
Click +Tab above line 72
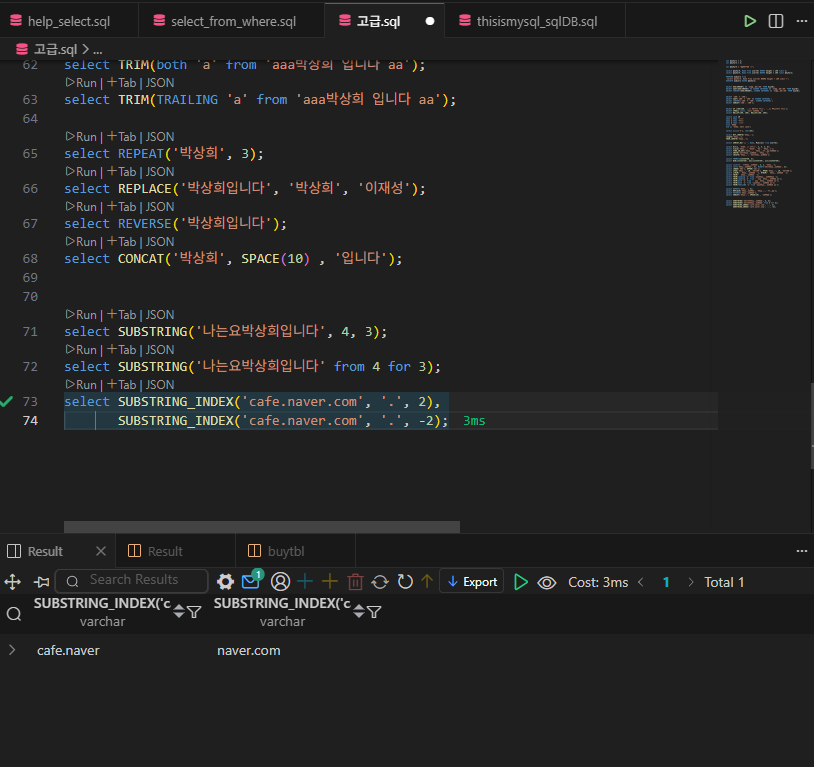point(121,349)
